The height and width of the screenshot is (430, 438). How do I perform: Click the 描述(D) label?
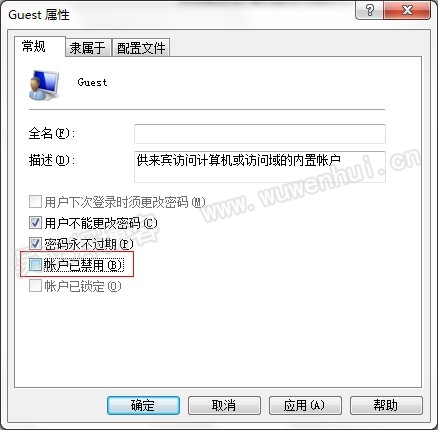pyautogui.click(x=51, y=161)
